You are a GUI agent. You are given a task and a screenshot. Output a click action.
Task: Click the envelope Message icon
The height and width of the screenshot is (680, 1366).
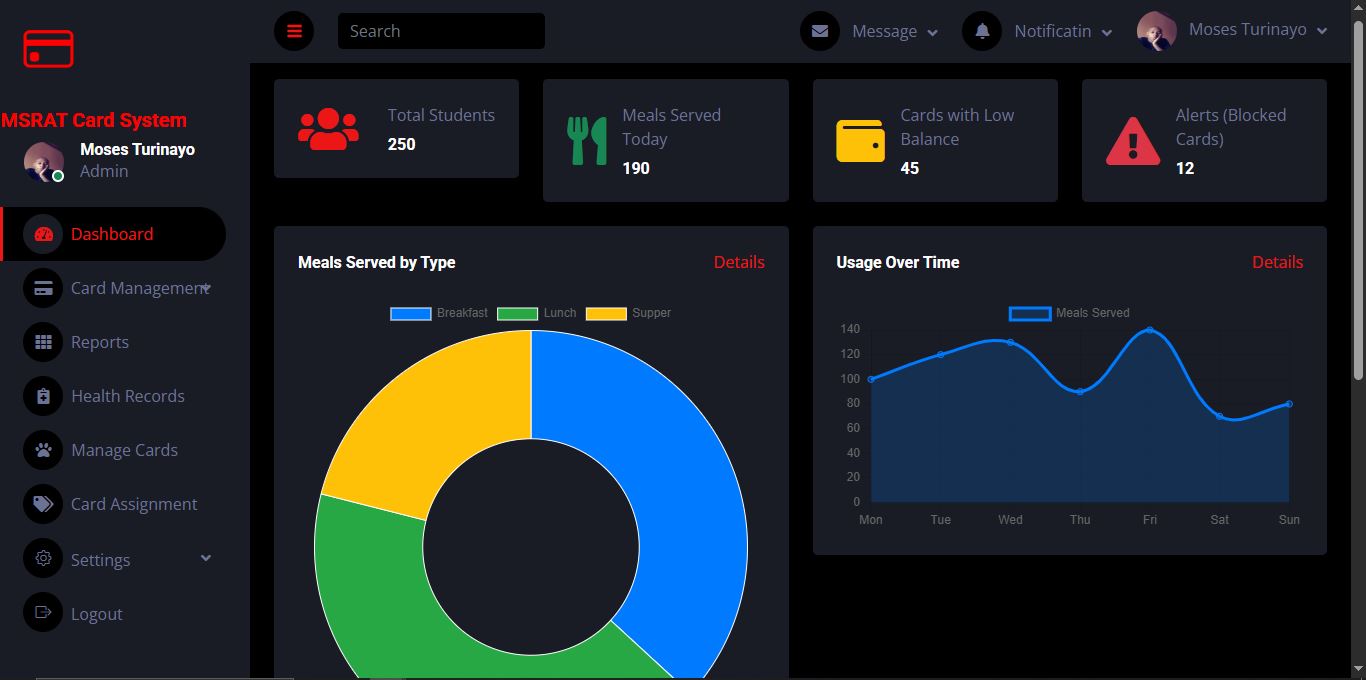point(820,31)
